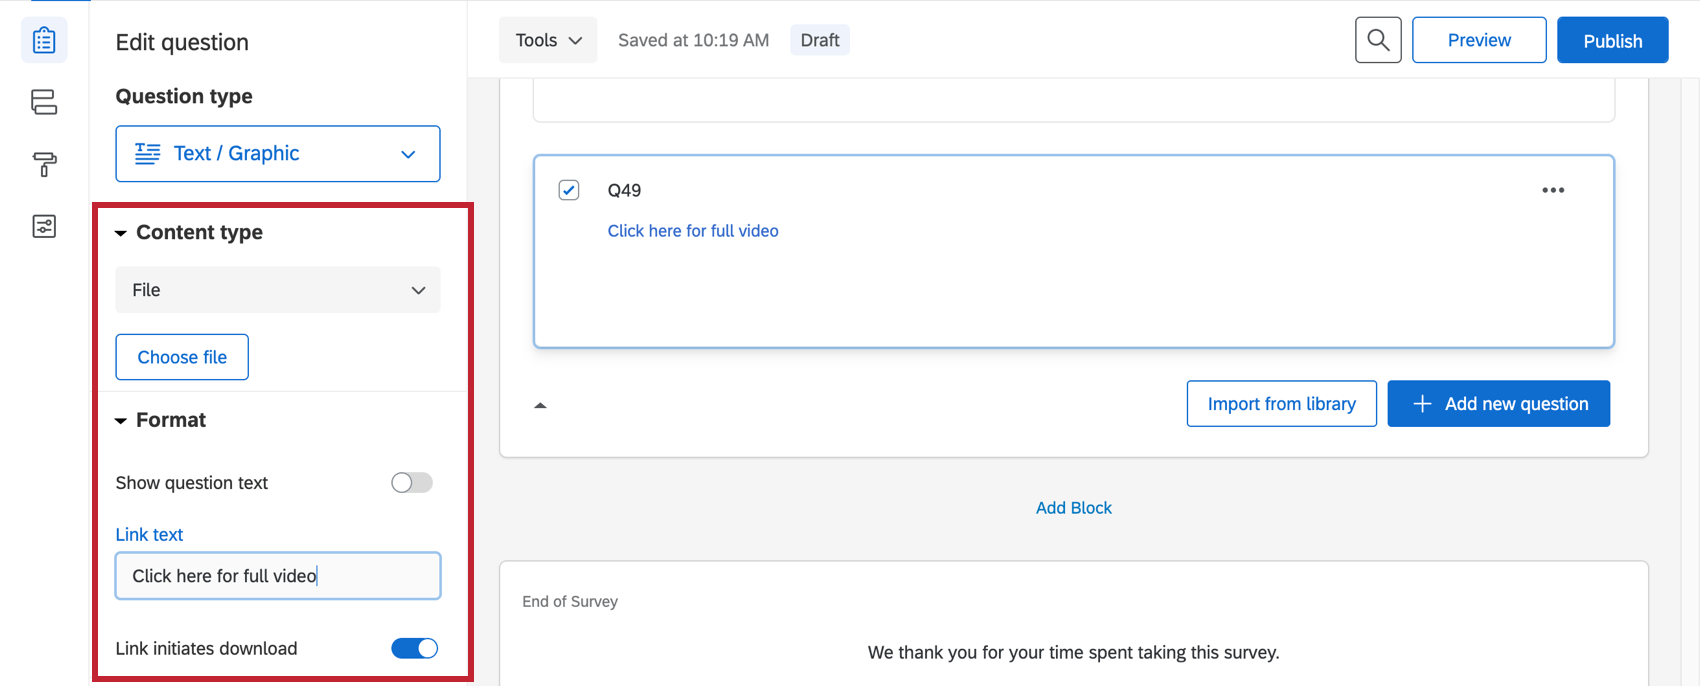Open the Survey builder icon in sidebar
Screen dimensions: 1700x686
(44, 40)
